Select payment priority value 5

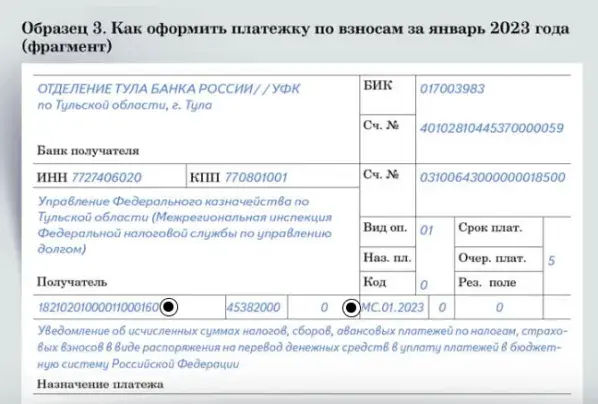551,261
